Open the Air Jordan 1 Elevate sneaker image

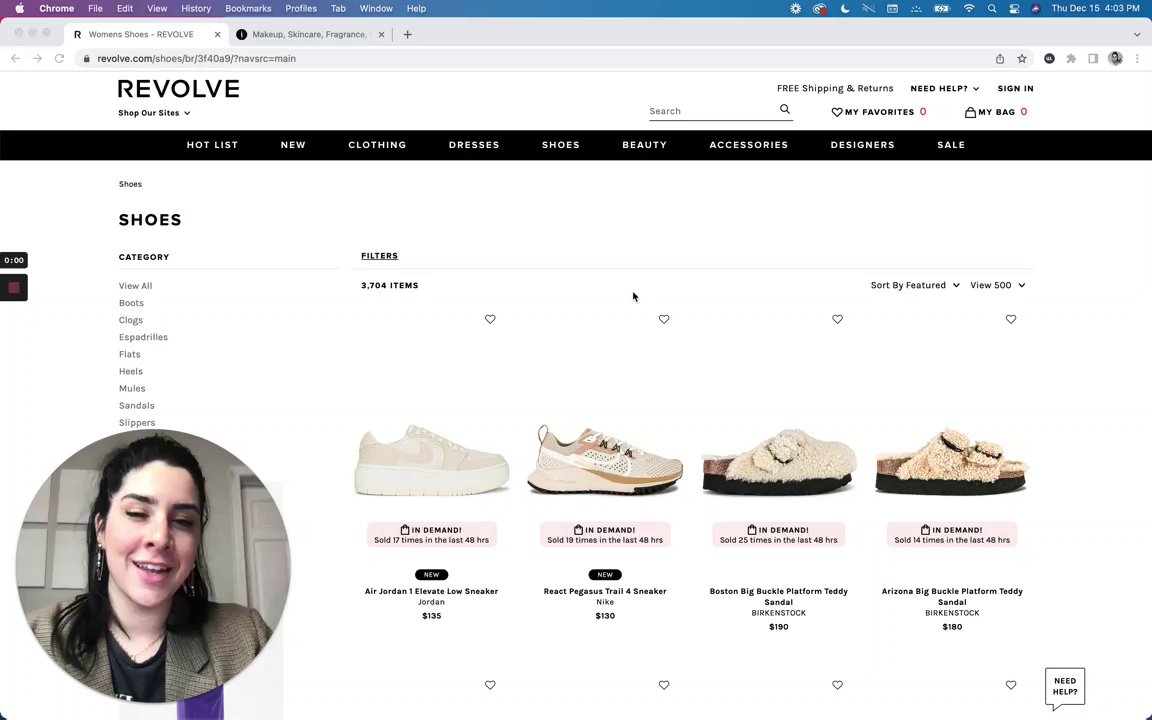coord(431,459)
